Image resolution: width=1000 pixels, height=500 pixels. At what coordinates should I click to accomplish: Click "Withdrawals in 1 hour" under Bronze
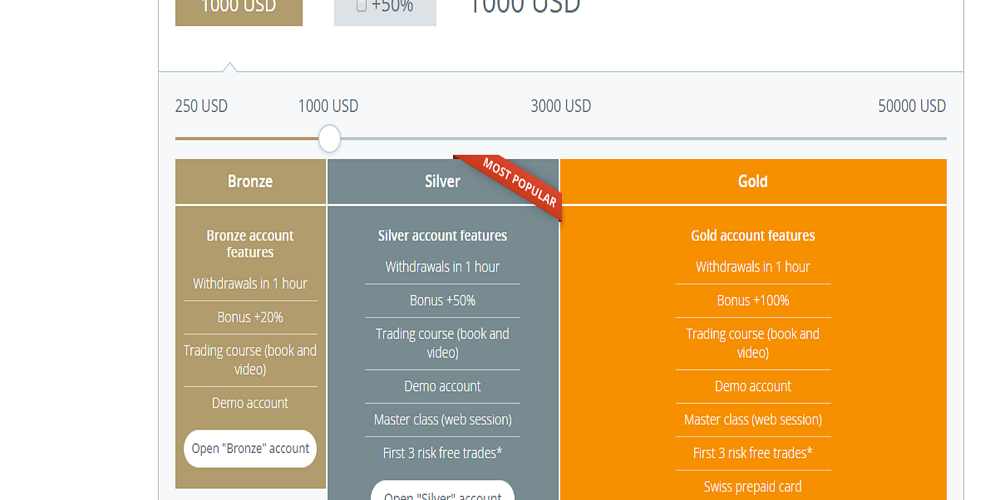point(250,284)
